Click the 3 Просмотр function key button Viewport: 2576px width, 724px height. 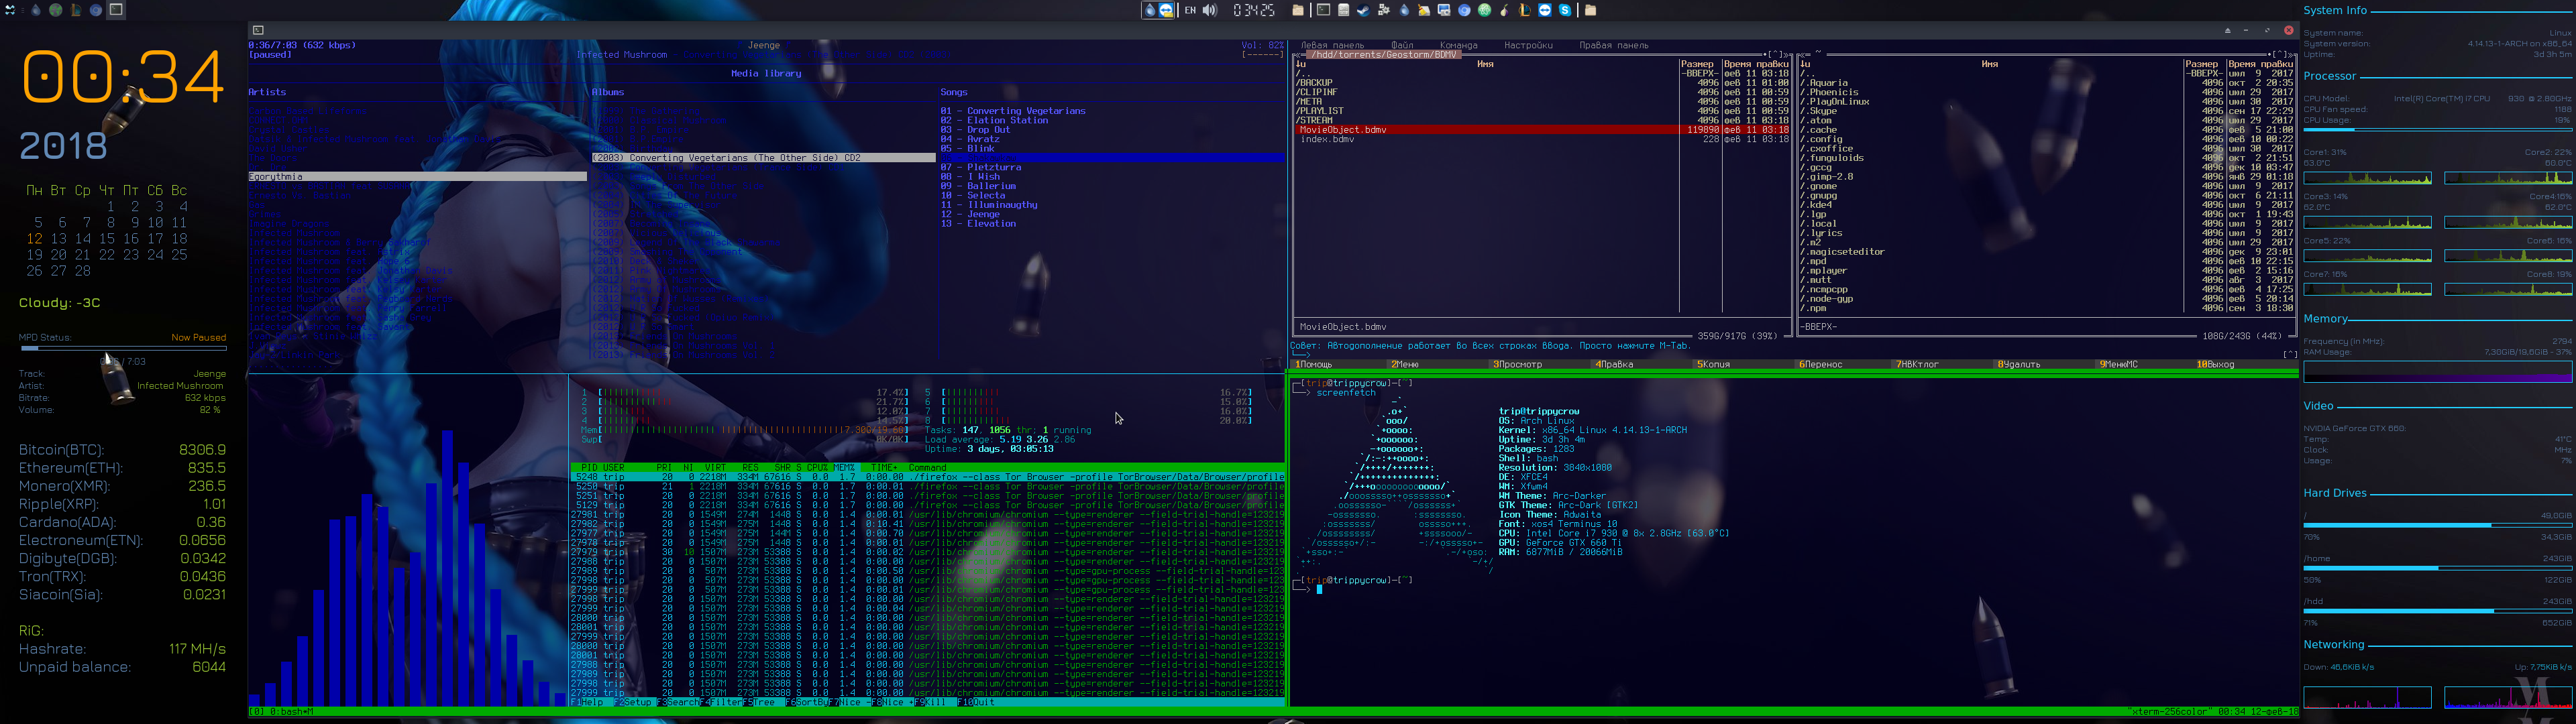pyautogui.click(x=1540, y=364)
